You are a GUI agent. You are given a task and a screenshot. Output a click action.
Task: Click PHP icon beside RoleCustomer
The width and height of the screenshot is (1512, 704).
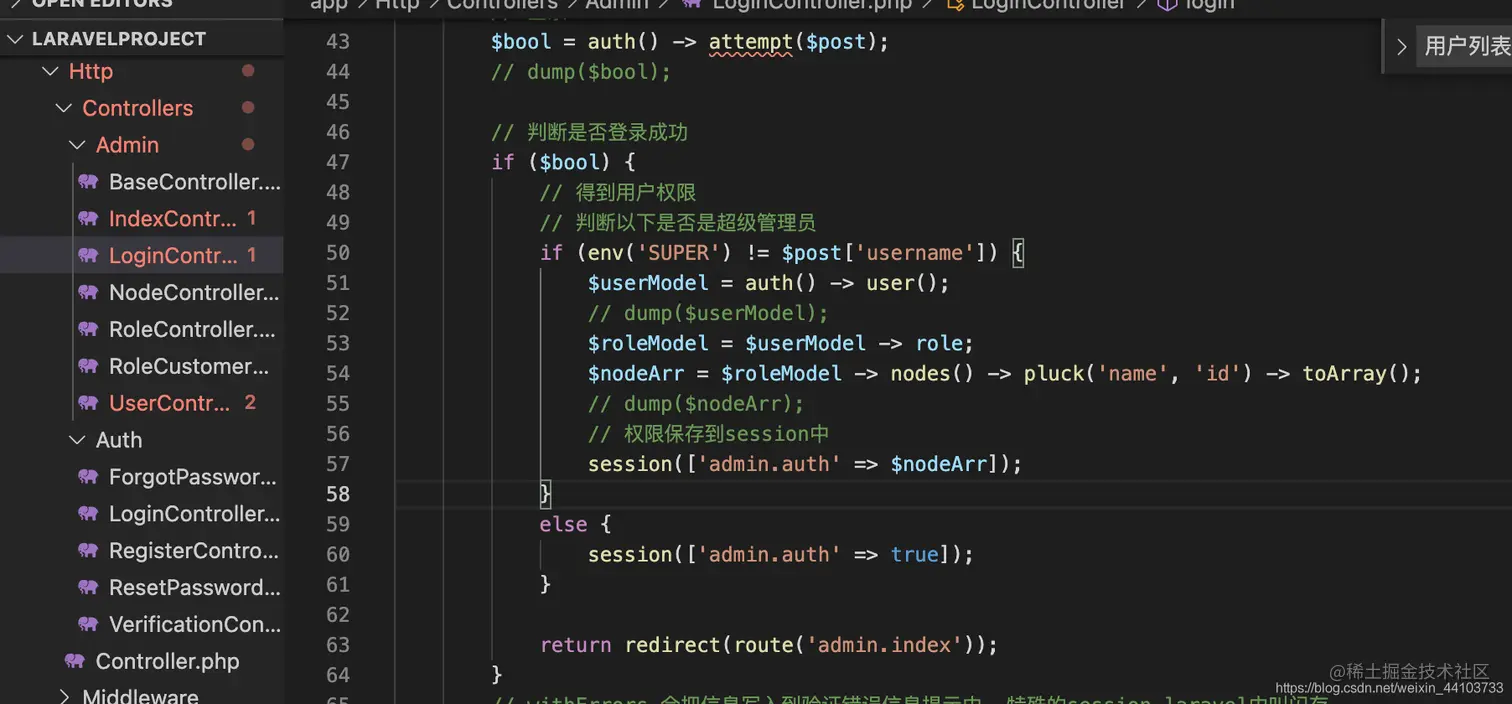pyautogui.click(x=88, y=367)
